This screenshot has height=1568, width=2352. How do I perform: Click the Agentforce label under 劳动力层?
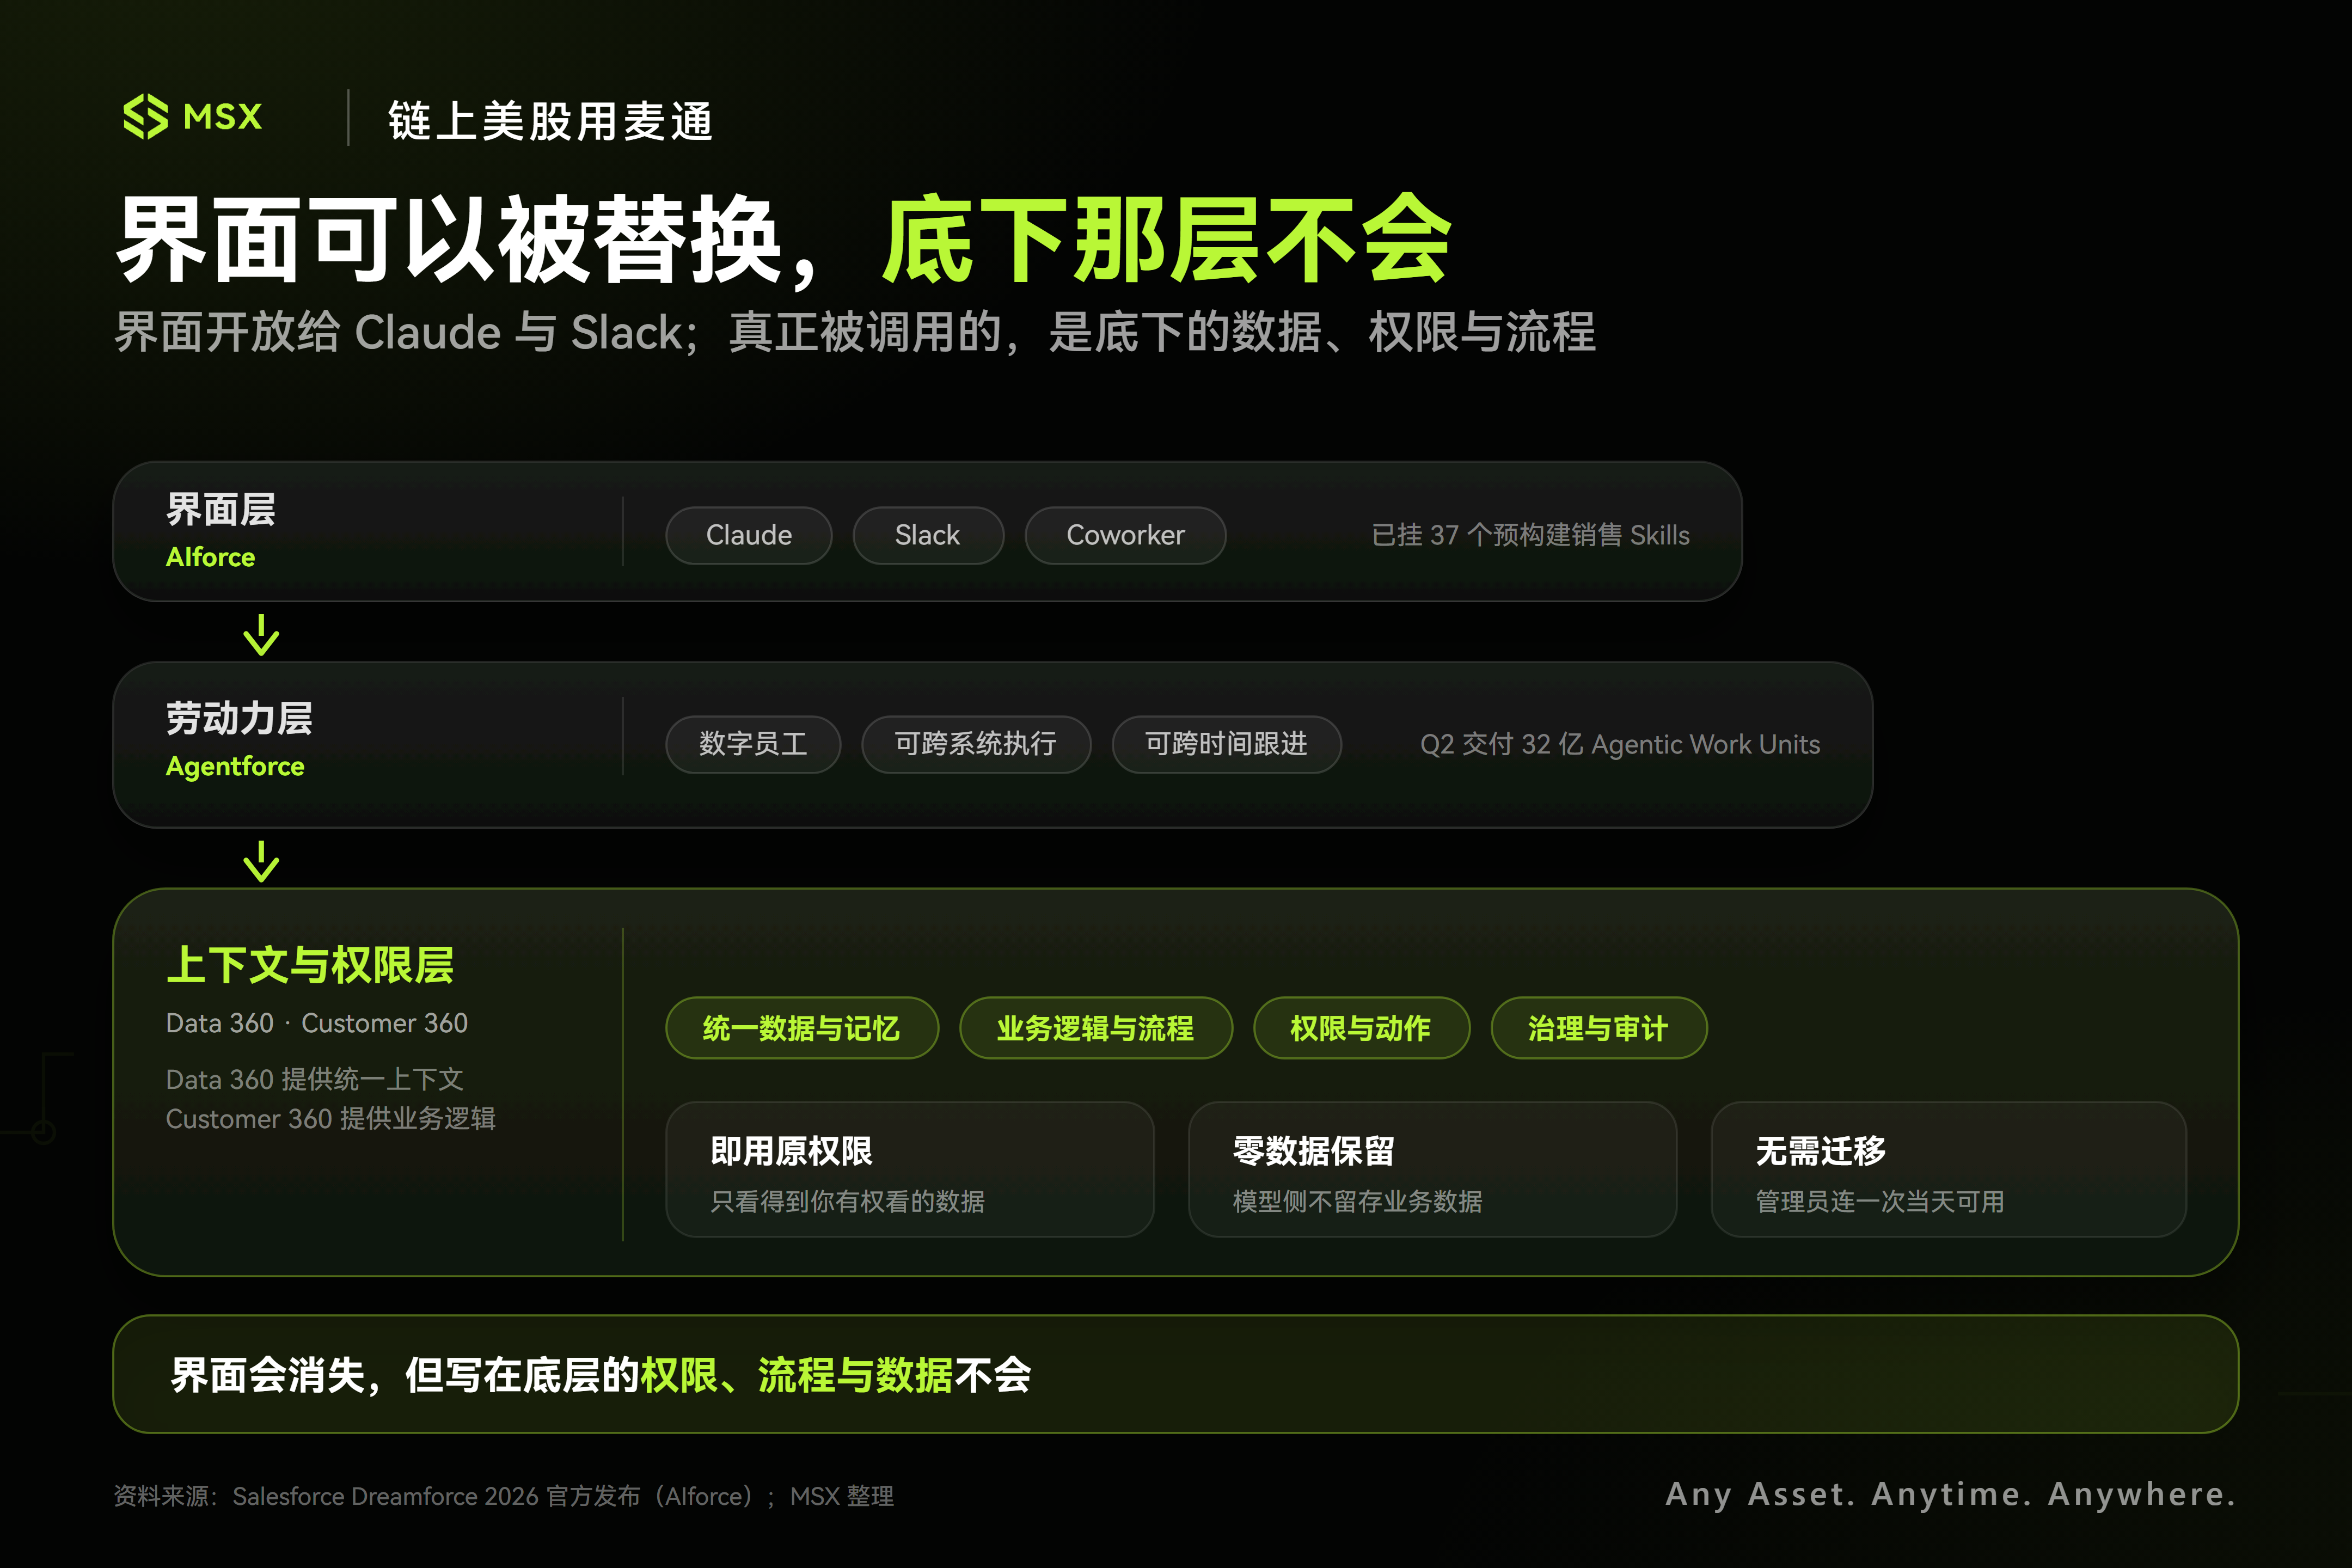click(235, 766)
